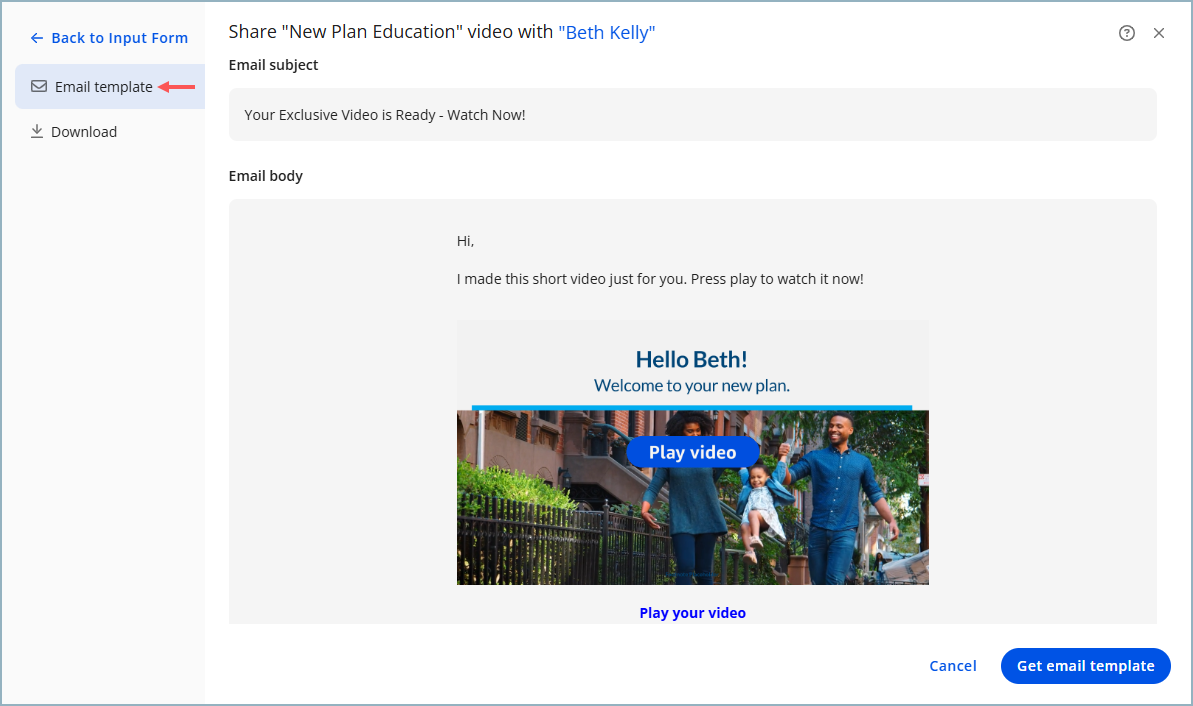Click the back arrow next to Input Form
The image size is (1193, 706).
click(36, 37)
